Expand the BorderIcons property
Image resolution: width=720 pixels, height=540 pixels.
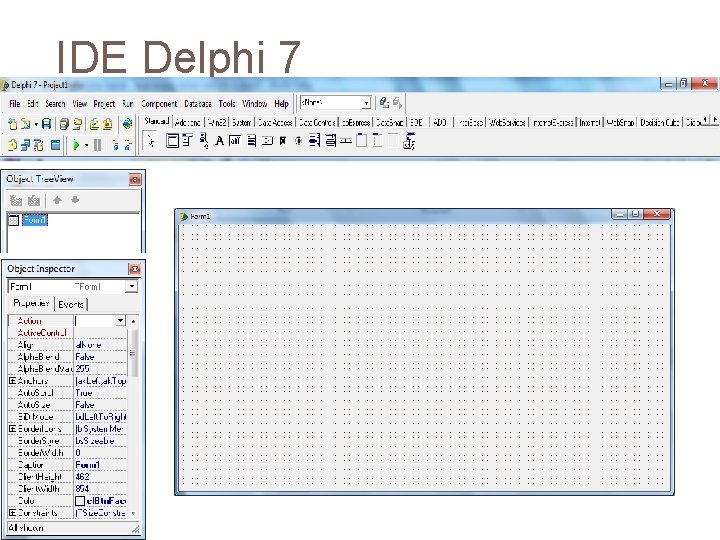(12, 428)
